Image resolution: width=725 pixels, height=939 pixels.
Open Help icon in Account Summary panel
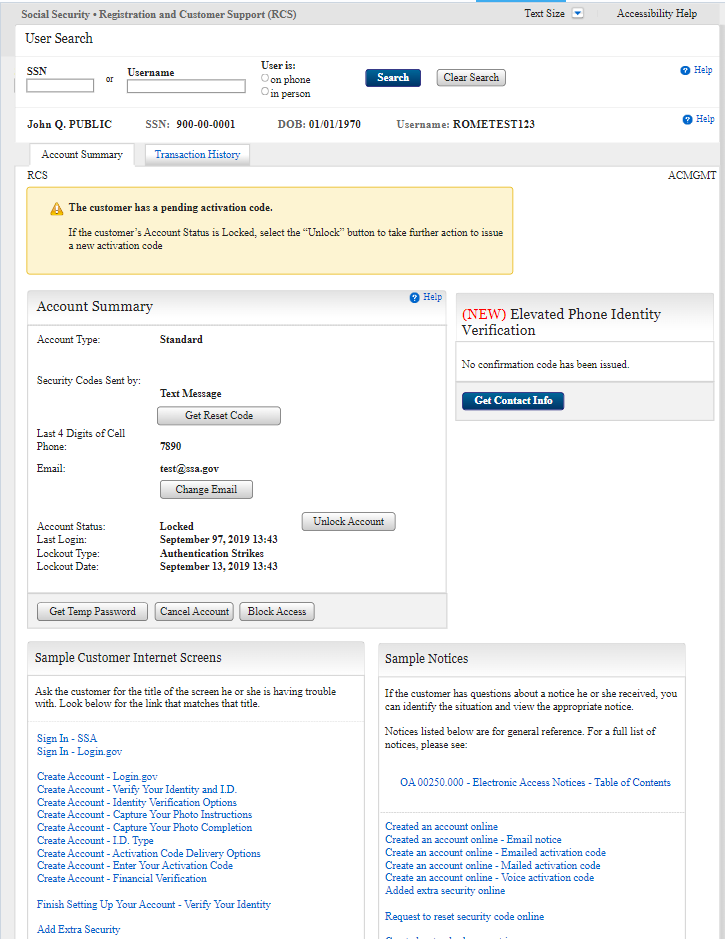415,298
